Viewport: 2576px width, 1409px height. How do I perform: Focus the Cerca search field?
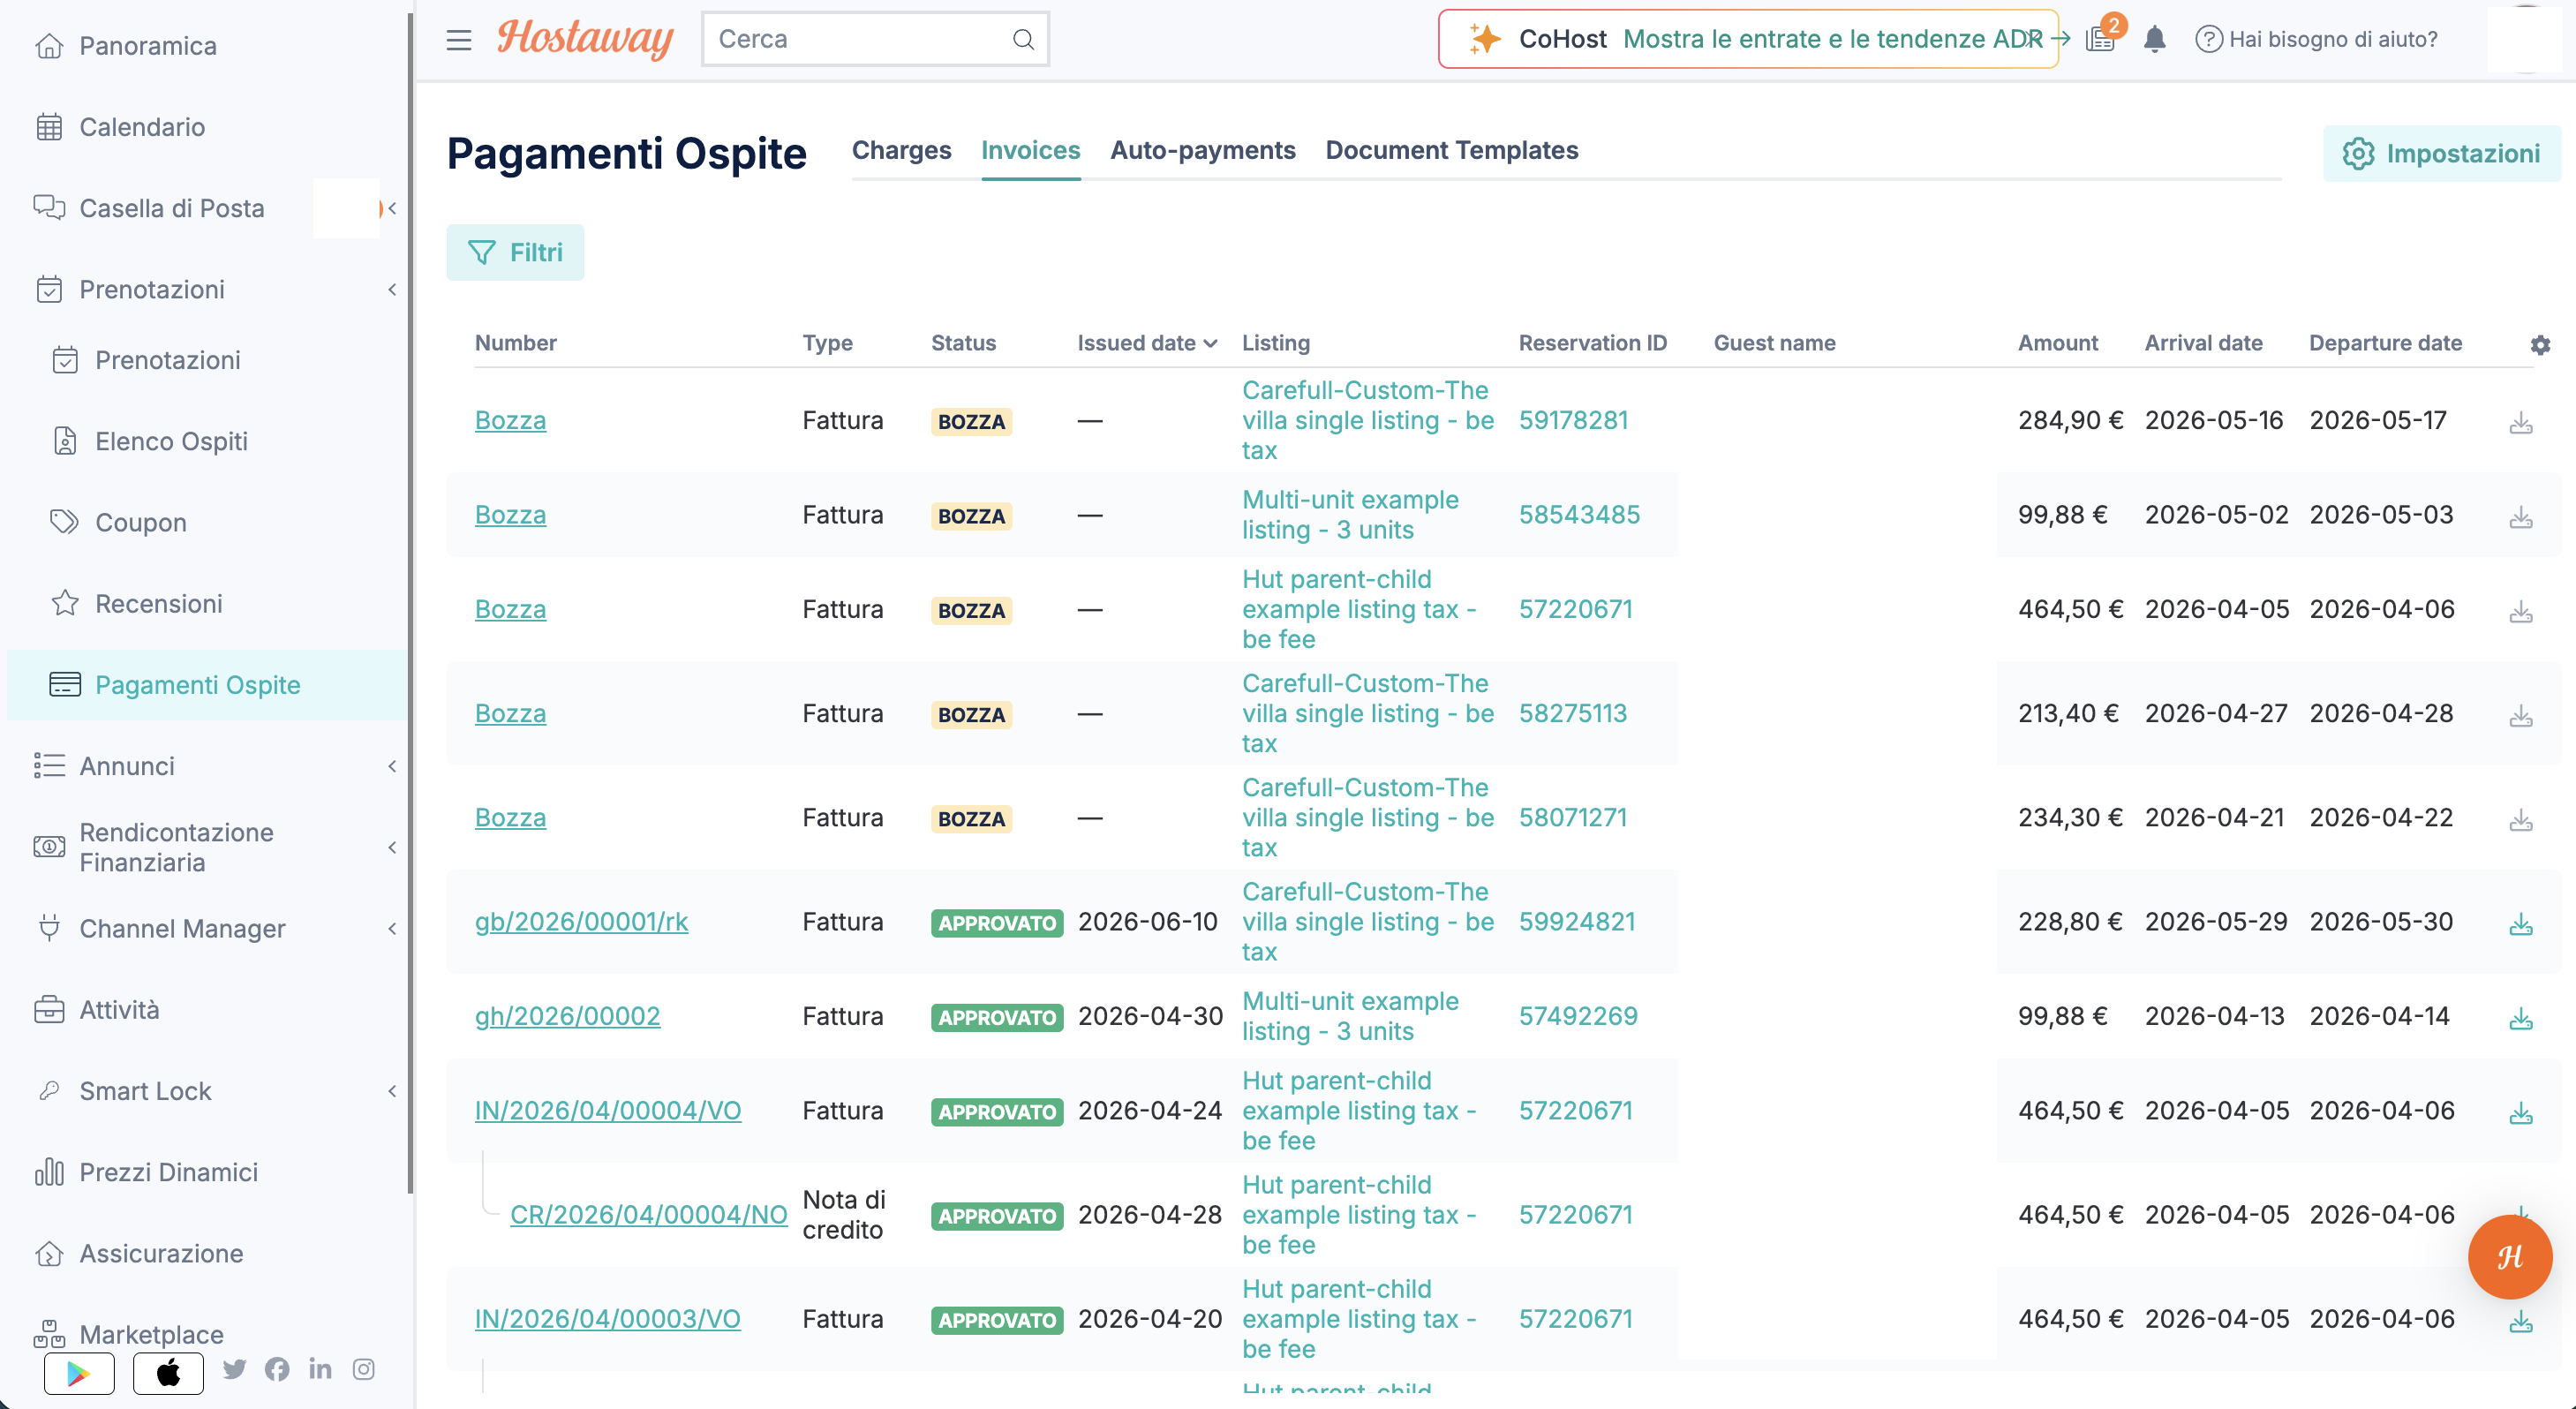click(875, 39)
